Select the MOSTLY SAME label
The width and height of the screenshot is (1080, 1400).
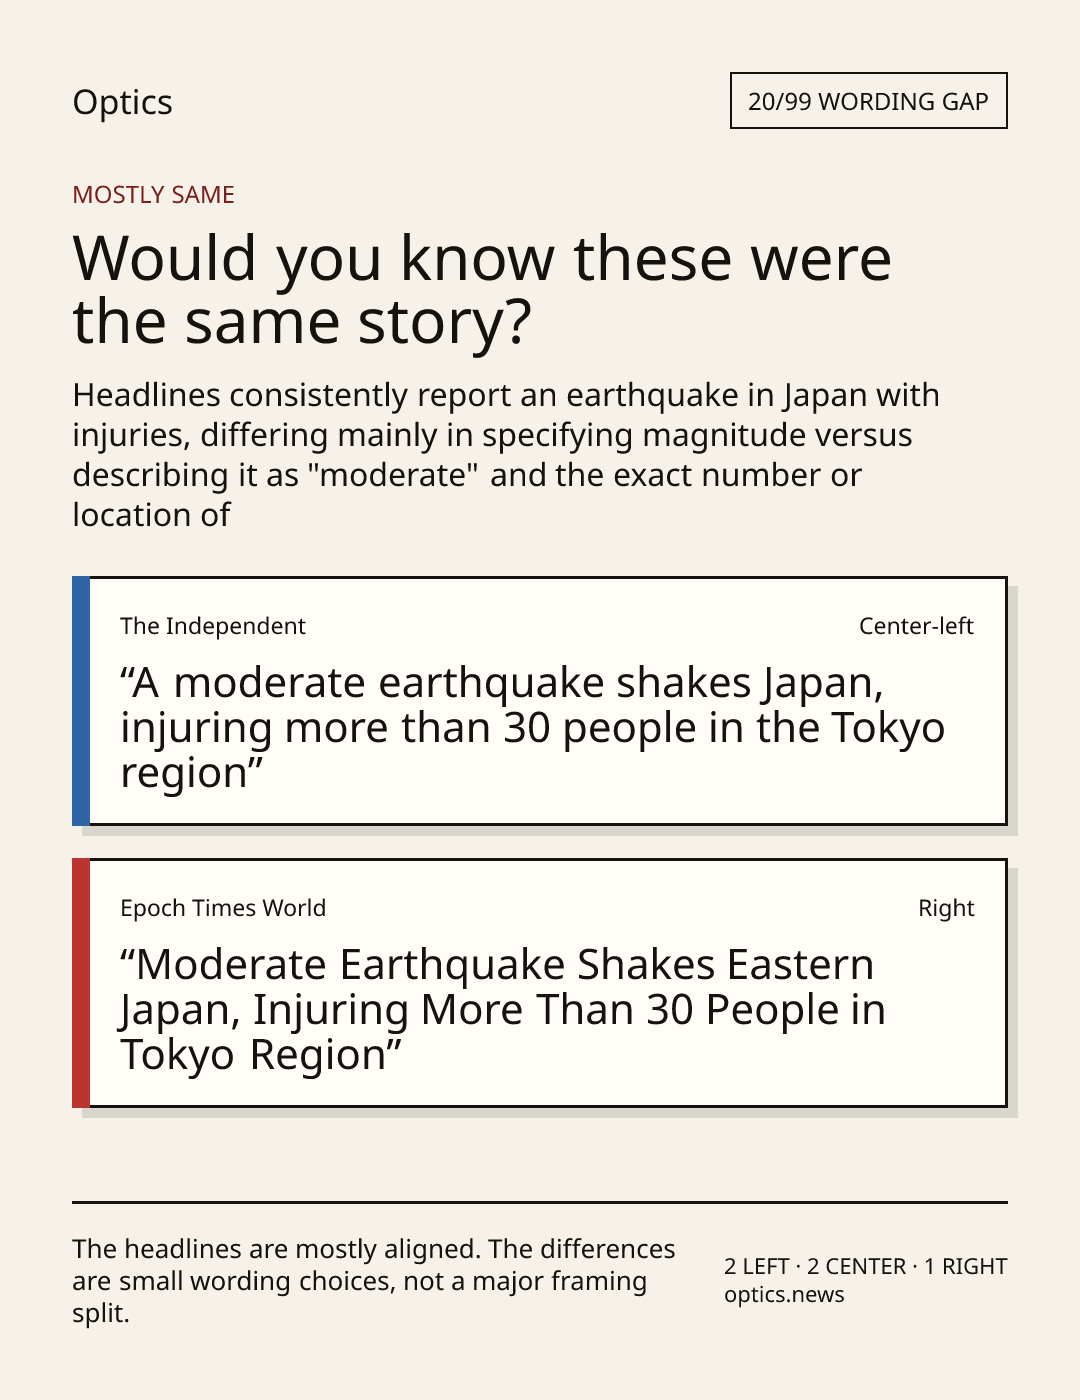click(153, 194)
